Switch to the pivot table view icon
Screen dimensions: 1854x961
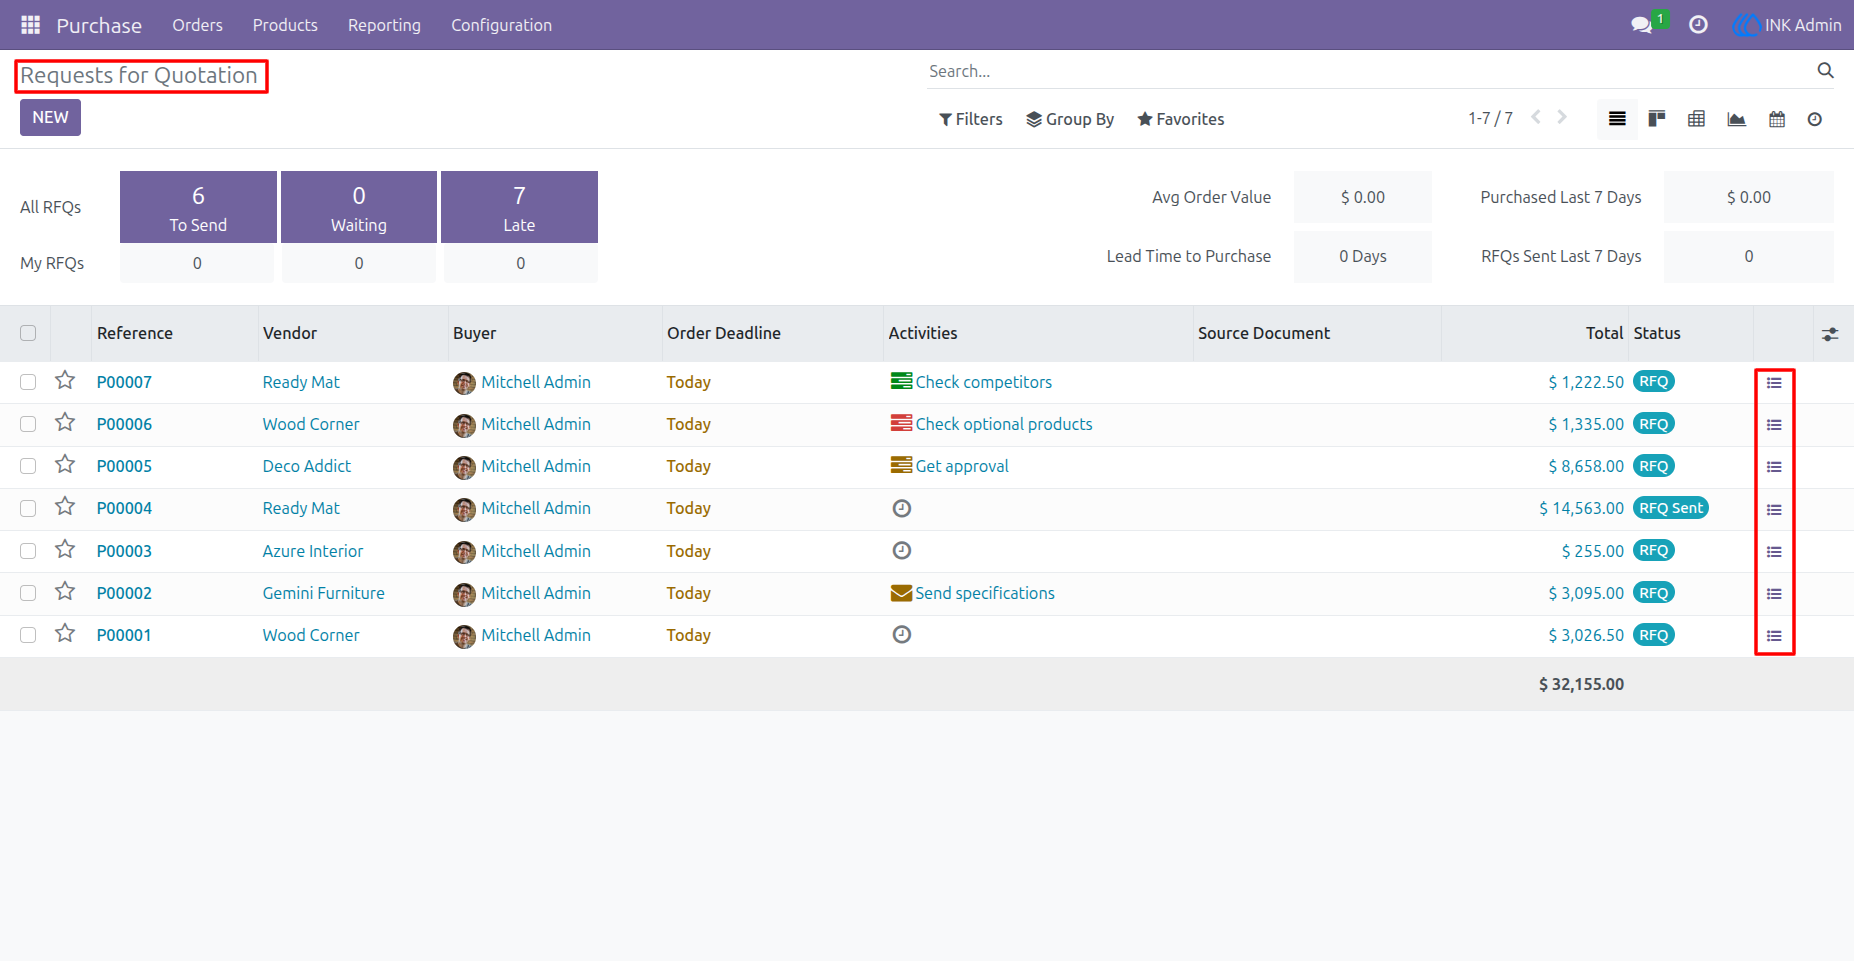pos(1697,119)
